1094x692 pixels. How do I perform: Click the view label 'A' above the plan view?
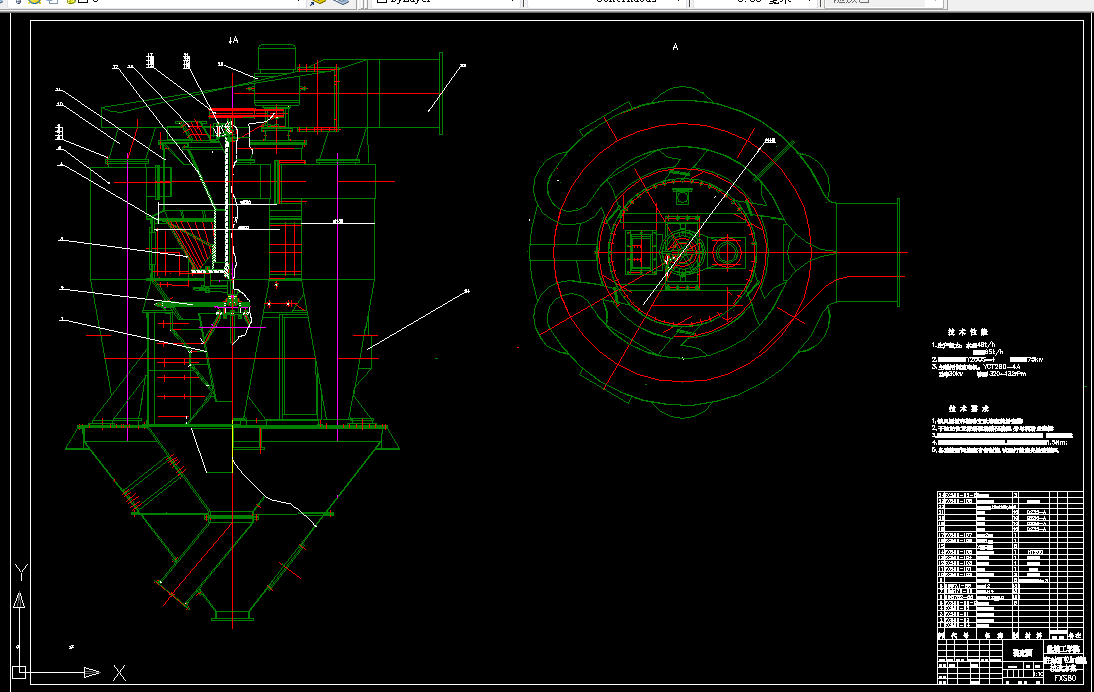point(675,47)
